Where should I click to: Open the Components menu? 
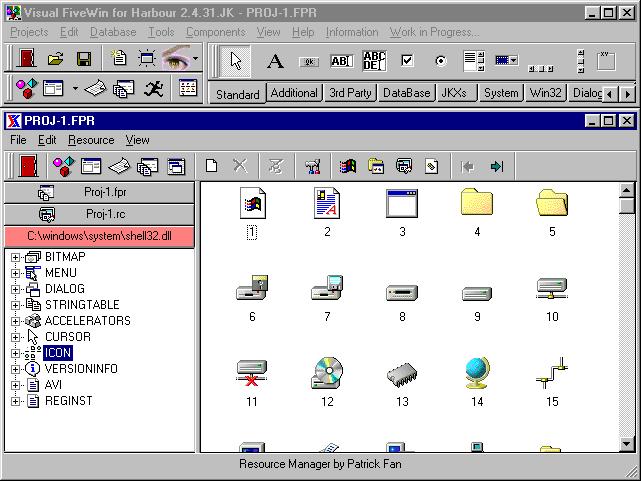coord(215,32)
